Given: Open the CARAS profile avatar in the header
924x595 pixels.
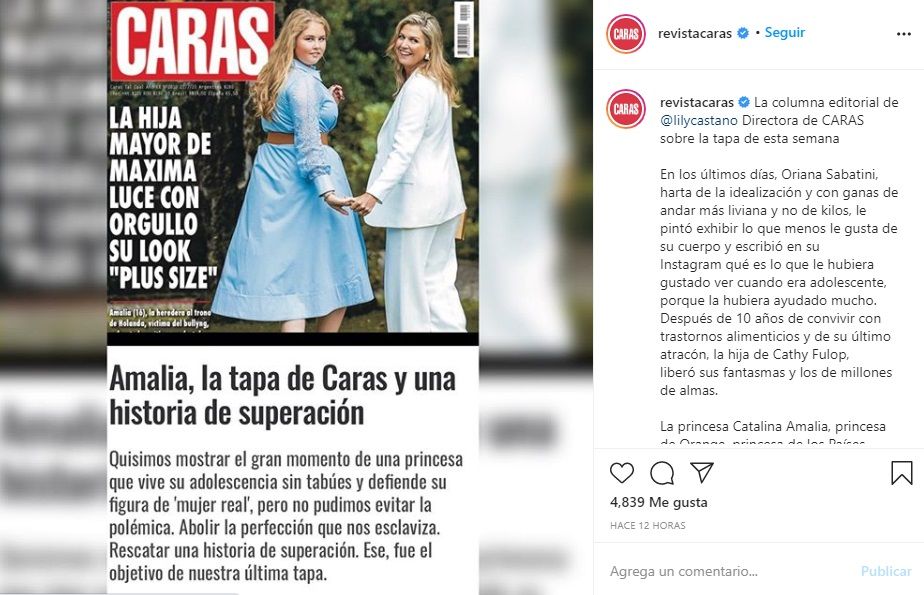Looking at the screenshot, I should coord(626,34).
